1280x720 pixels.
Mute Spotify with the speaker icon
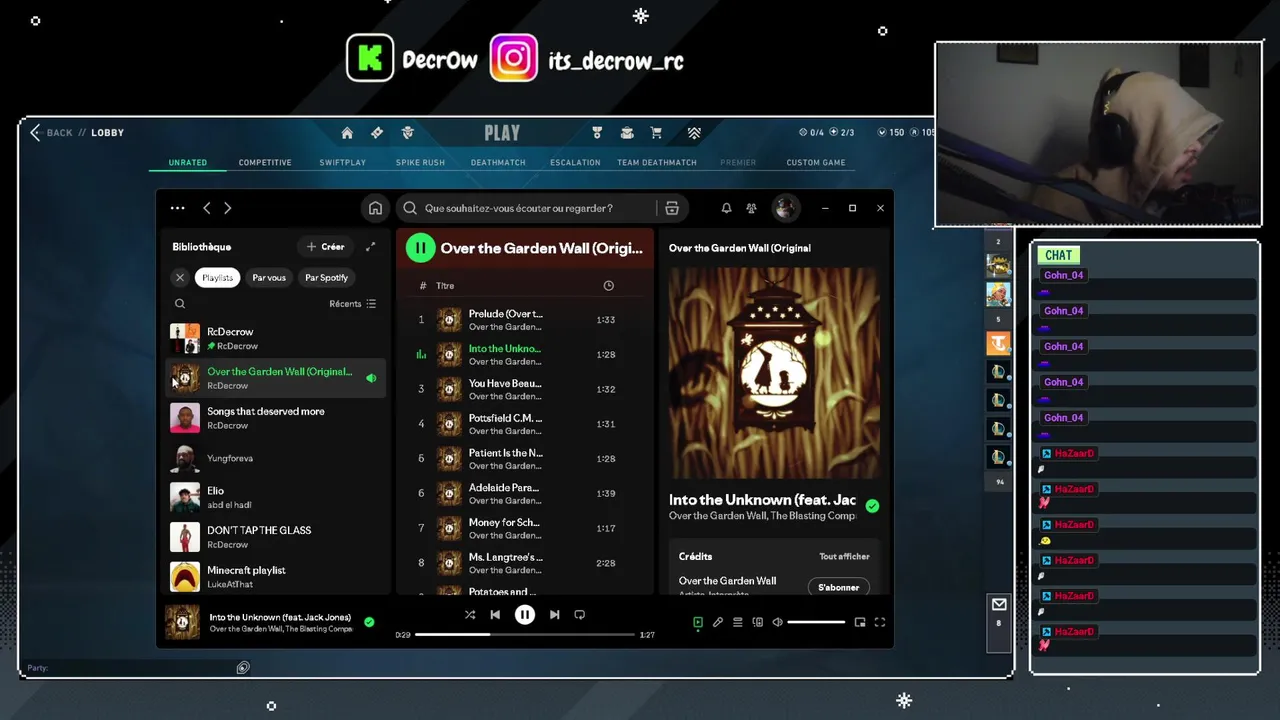tap(777, 622)
